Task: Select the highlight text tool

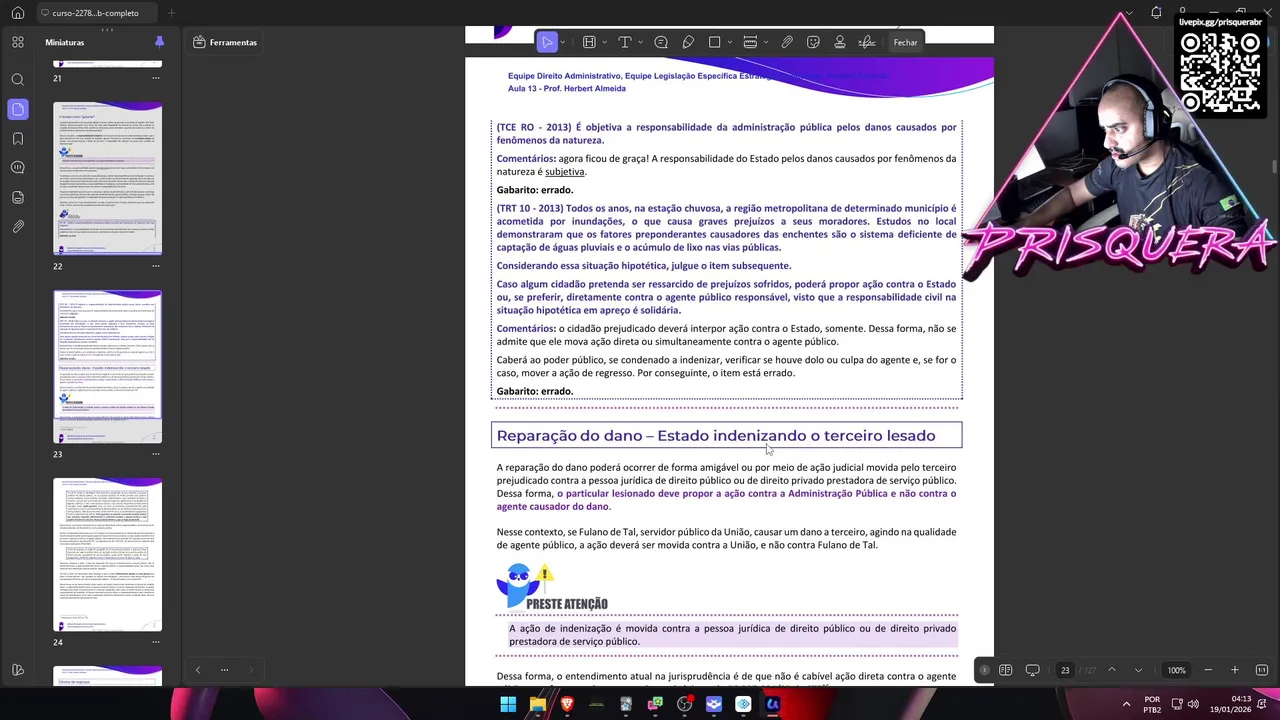Action: [x=589, y=42]
